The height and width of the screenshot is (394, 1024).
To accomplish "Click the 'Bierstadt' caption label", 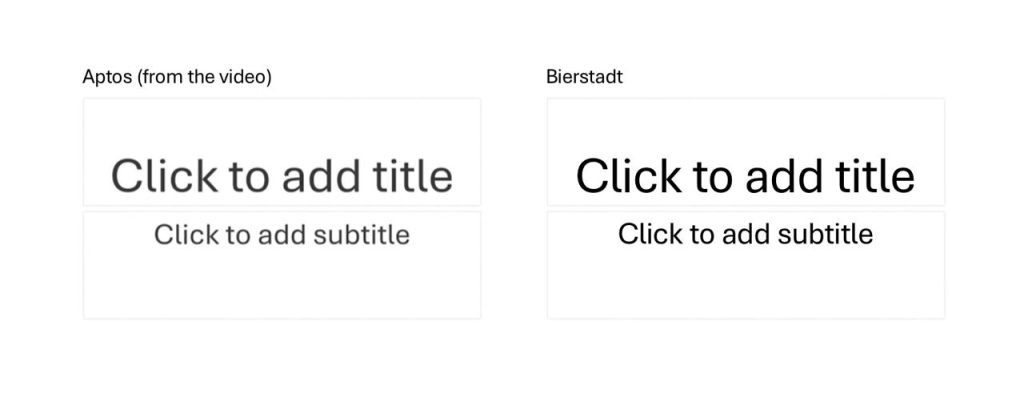I will click(584, 77).
